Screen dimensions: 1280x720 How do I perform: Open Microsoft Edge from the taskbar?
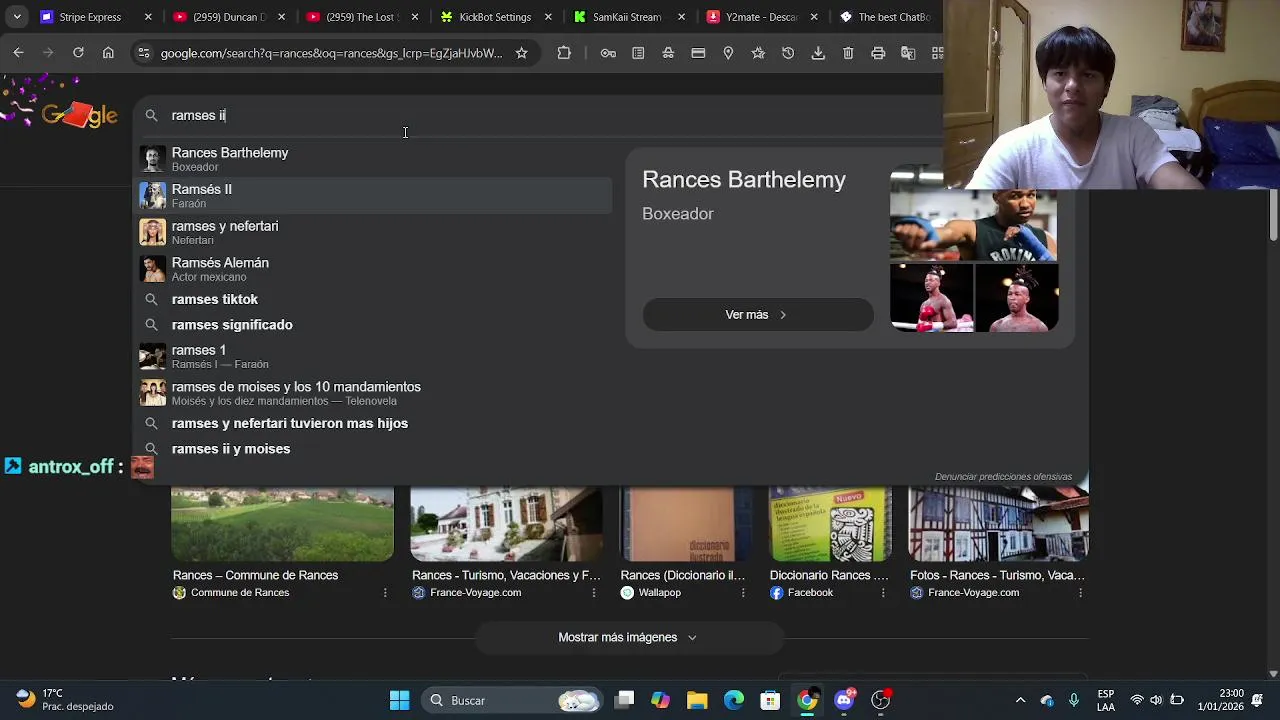tap(734, 700)
